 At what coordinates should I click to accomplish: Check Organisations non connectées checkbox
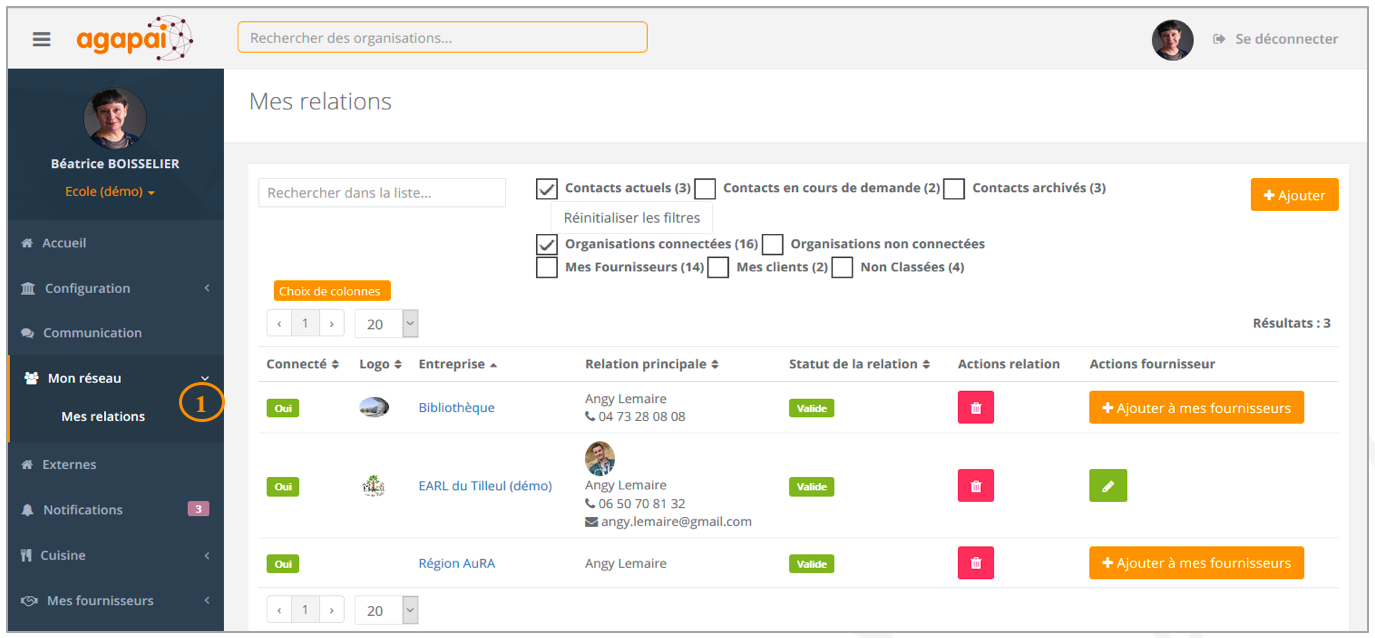pyautogui.click(x=772, y=245)
